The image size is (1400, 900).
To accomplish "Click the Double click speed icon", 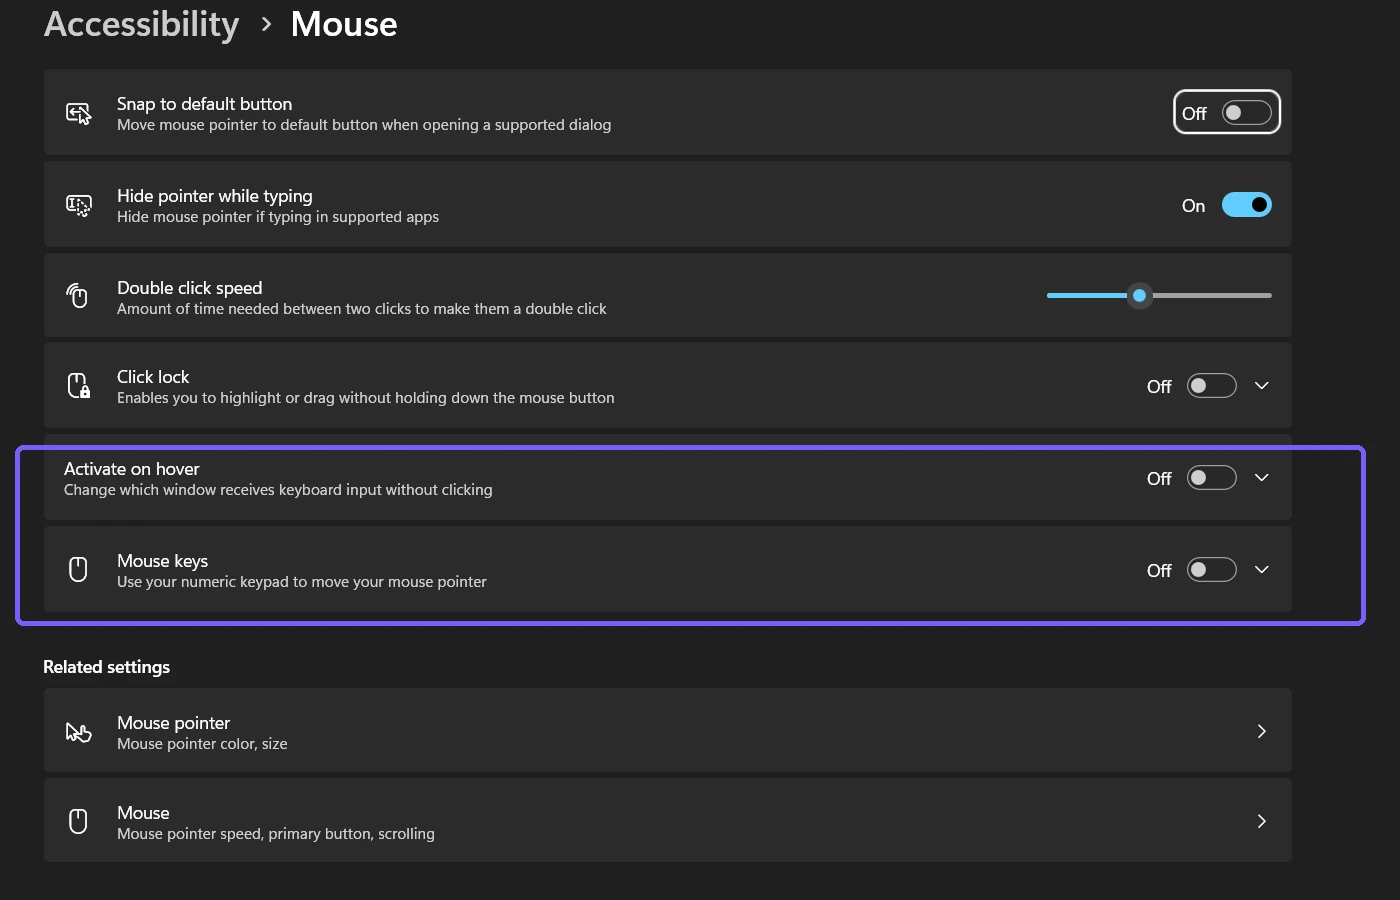I will [78, 296].
